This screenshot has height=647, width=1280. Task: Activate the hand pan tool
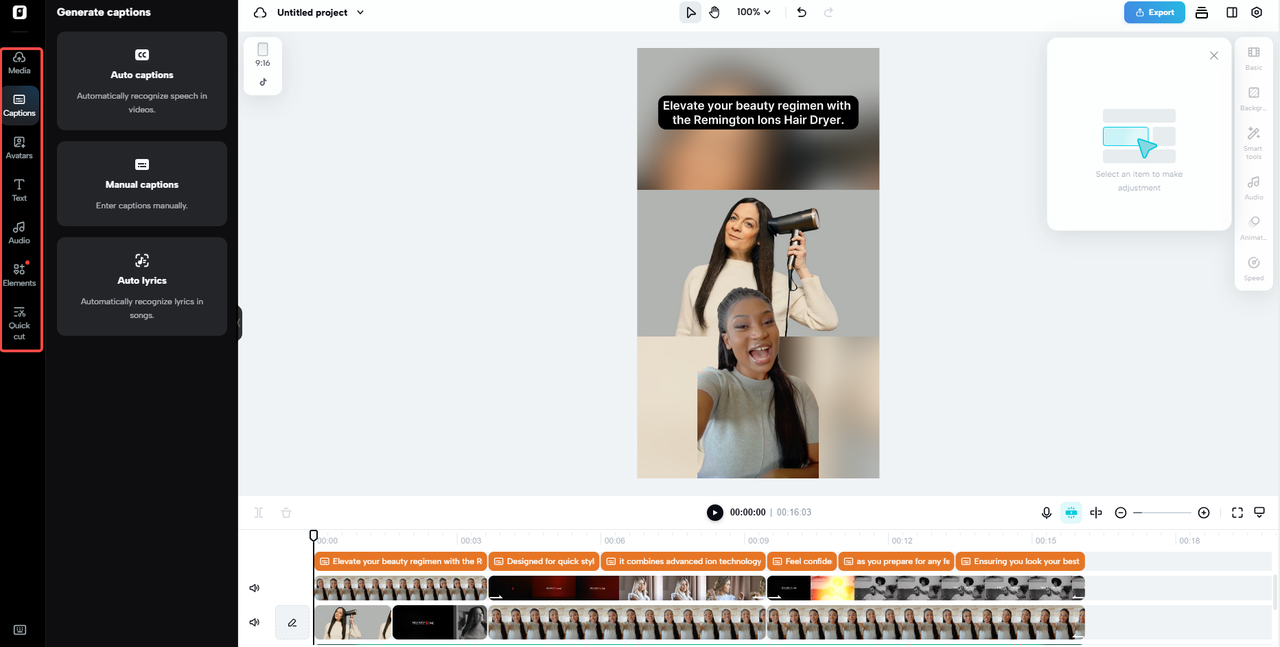pos(714,12)
